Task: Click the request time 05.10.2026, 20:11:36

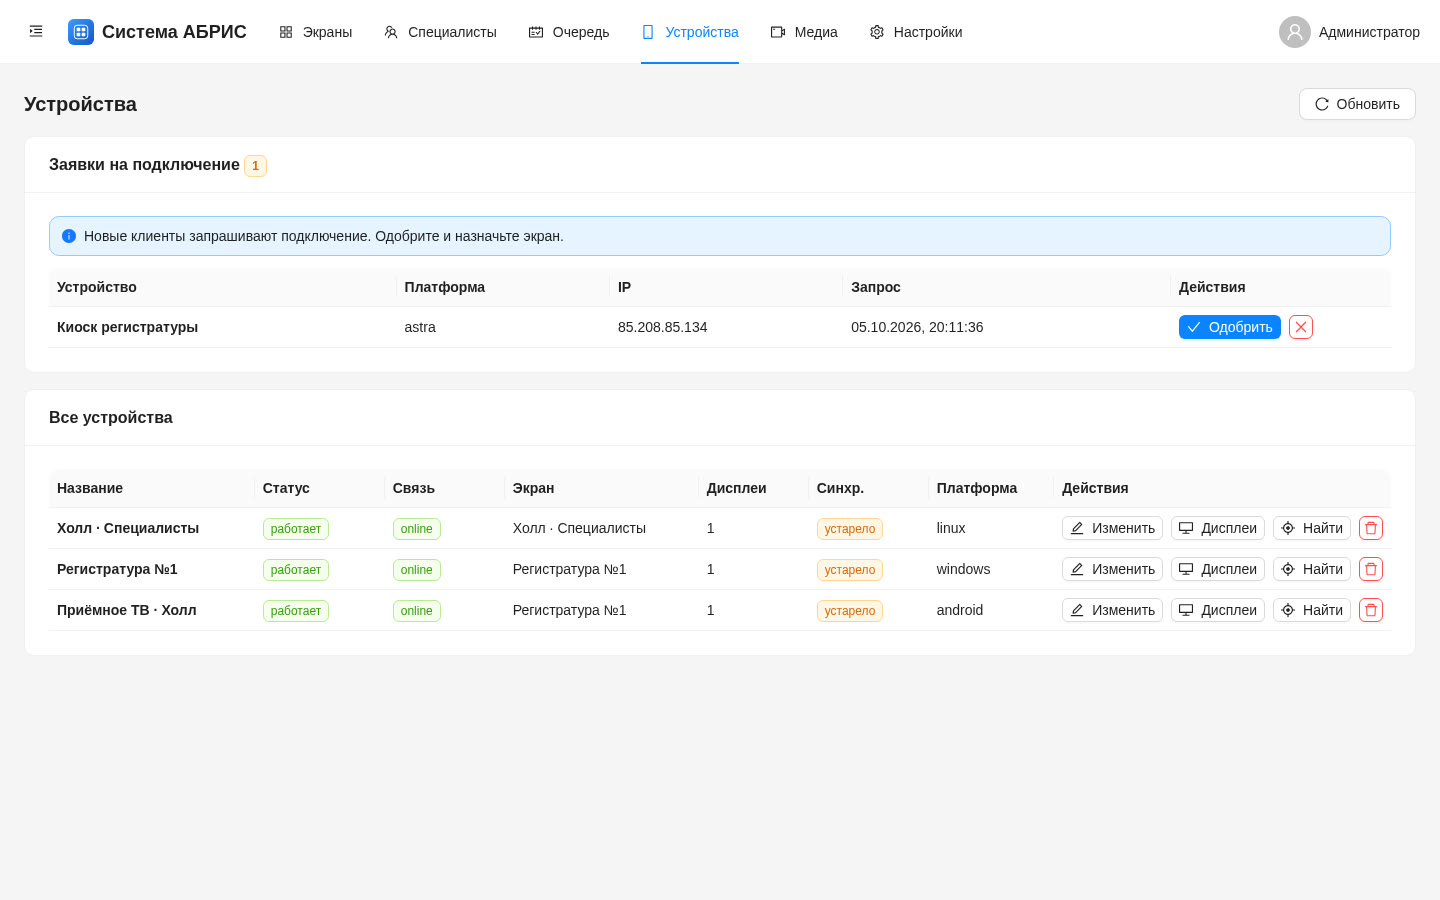Action: click(x=917, y=327)
